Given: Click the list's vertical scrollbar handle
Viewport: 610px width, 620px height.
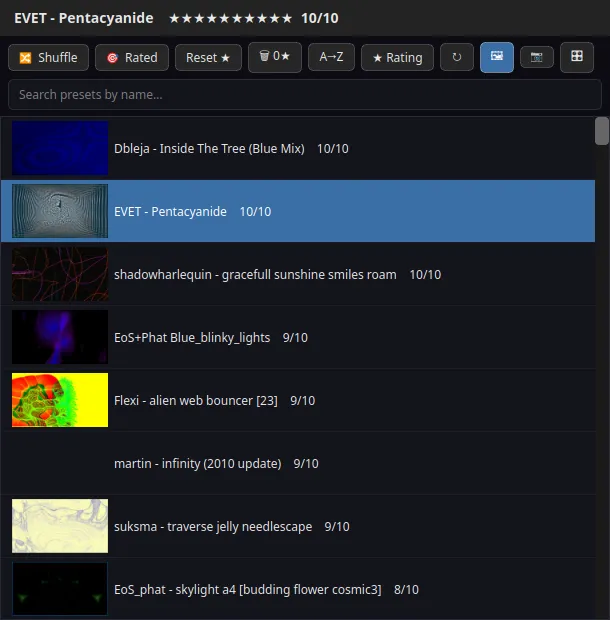Looking at the screenshot, I should click(602, 131).
